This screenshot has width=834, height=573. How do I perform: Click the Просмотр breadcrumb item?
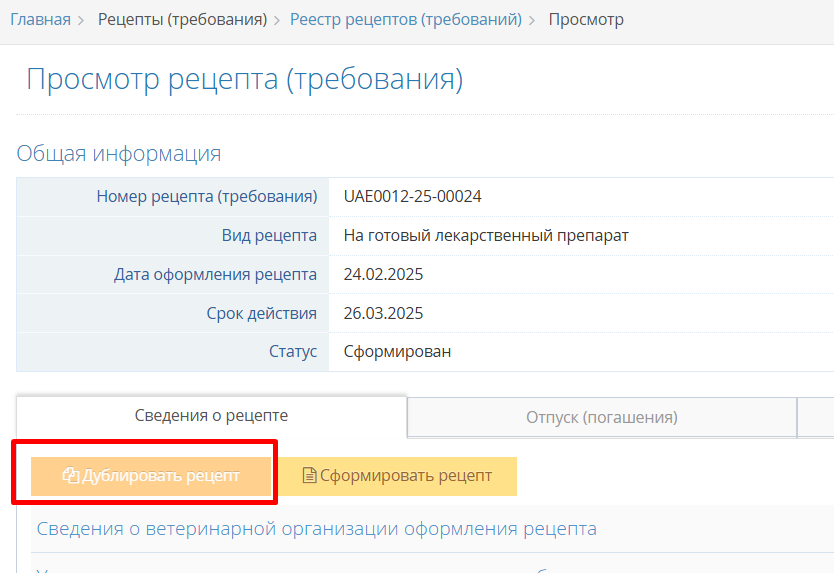586,20
